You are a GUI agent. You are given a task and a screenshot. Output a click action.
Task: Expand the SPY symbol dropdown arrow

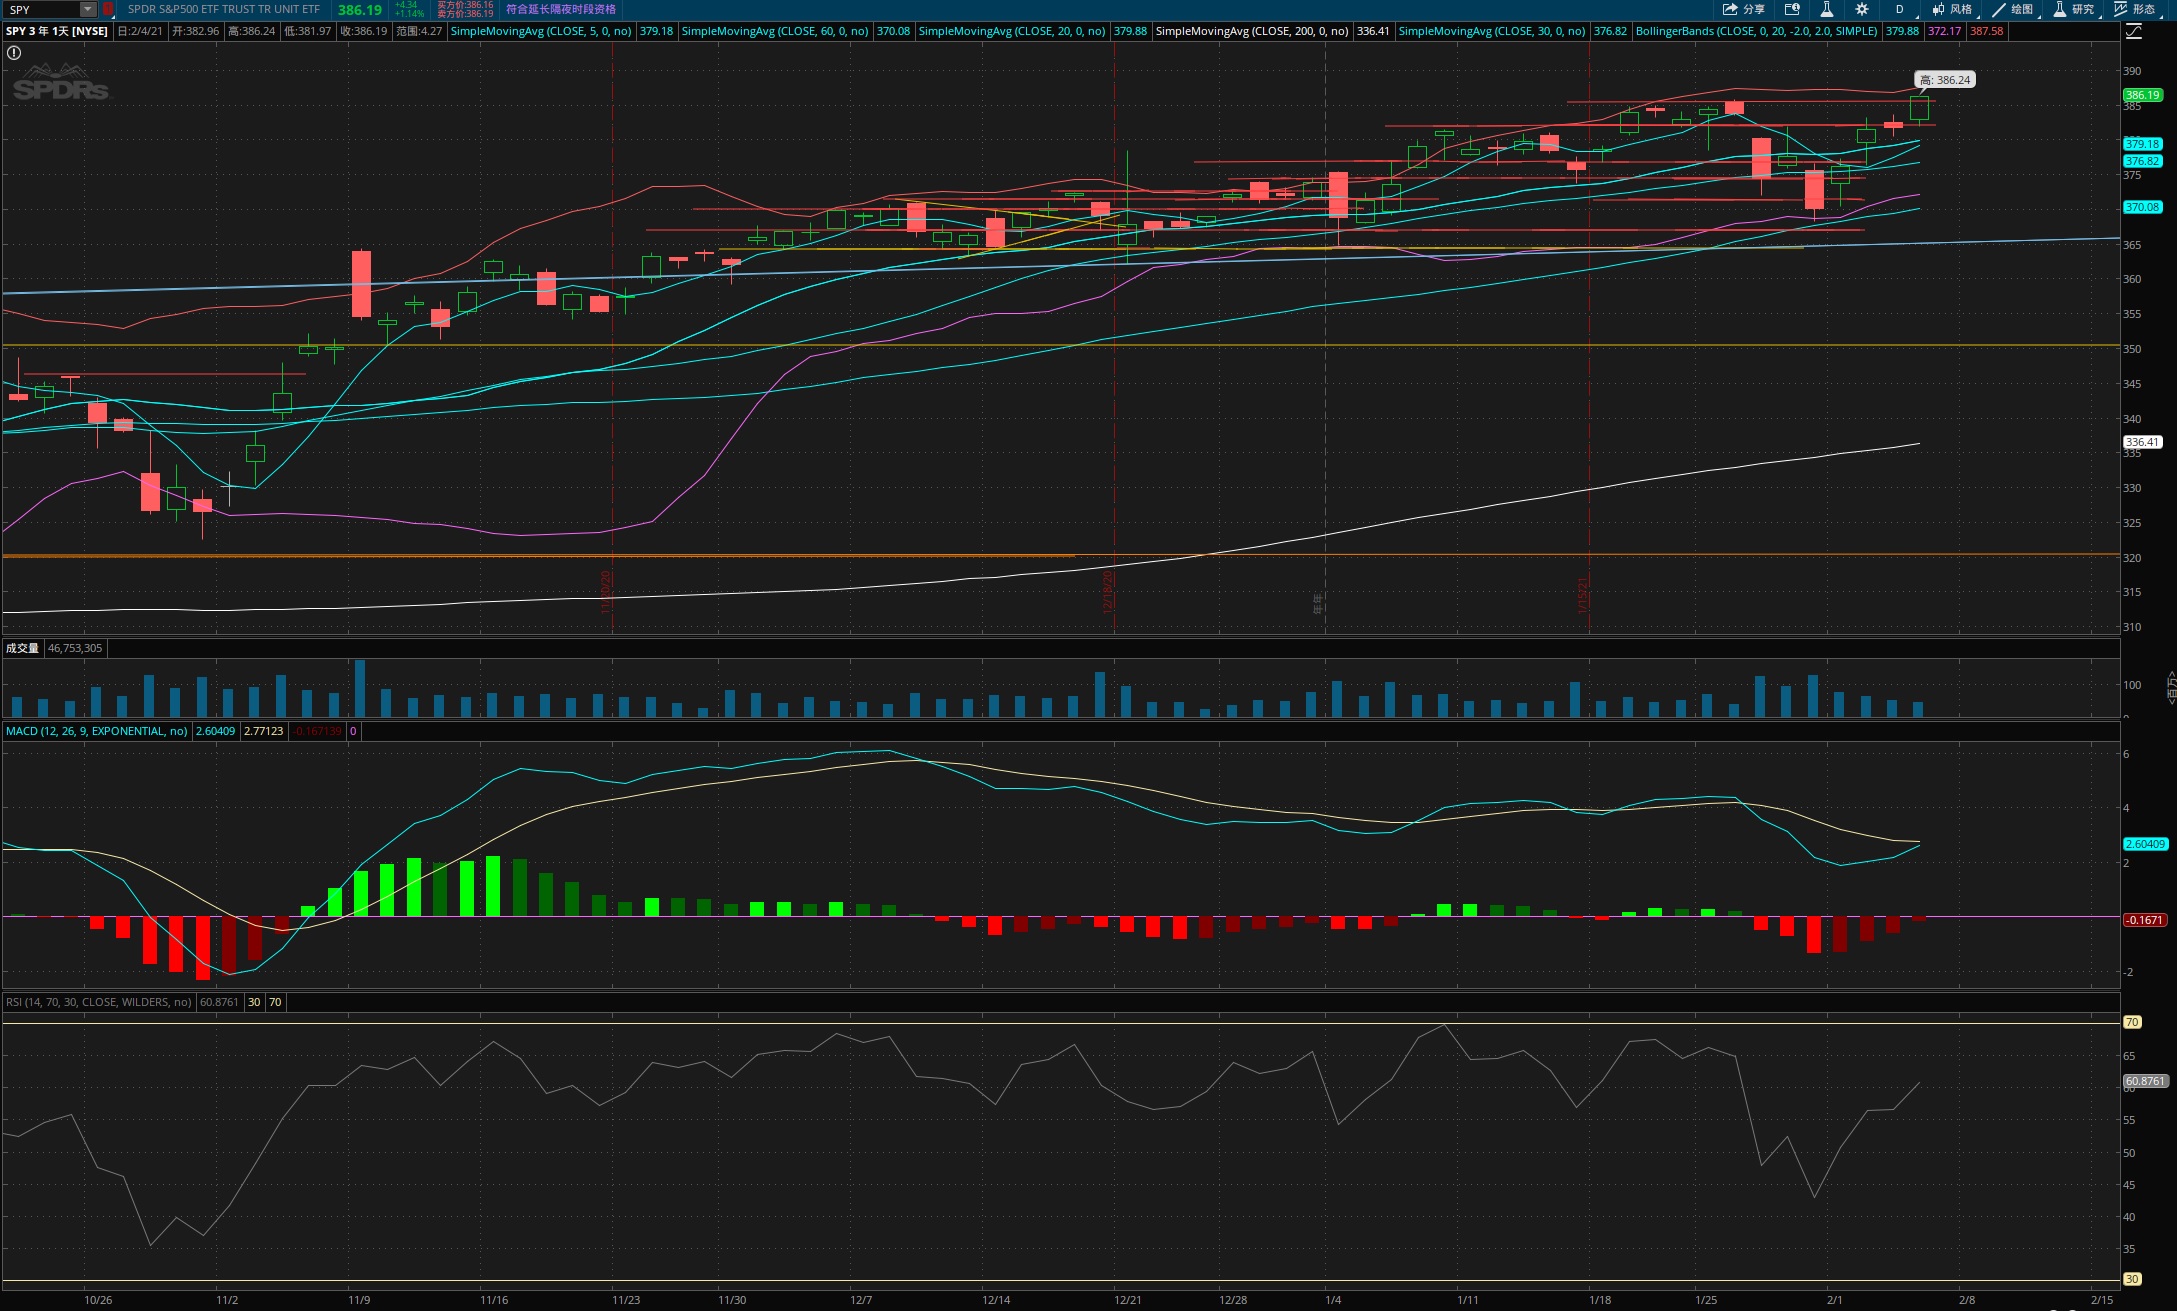click(x=88, y=9)
